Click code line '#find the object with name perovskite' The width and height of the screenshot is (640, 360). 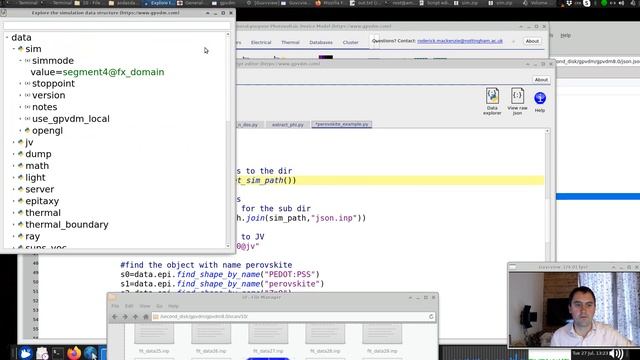(206, 265)
